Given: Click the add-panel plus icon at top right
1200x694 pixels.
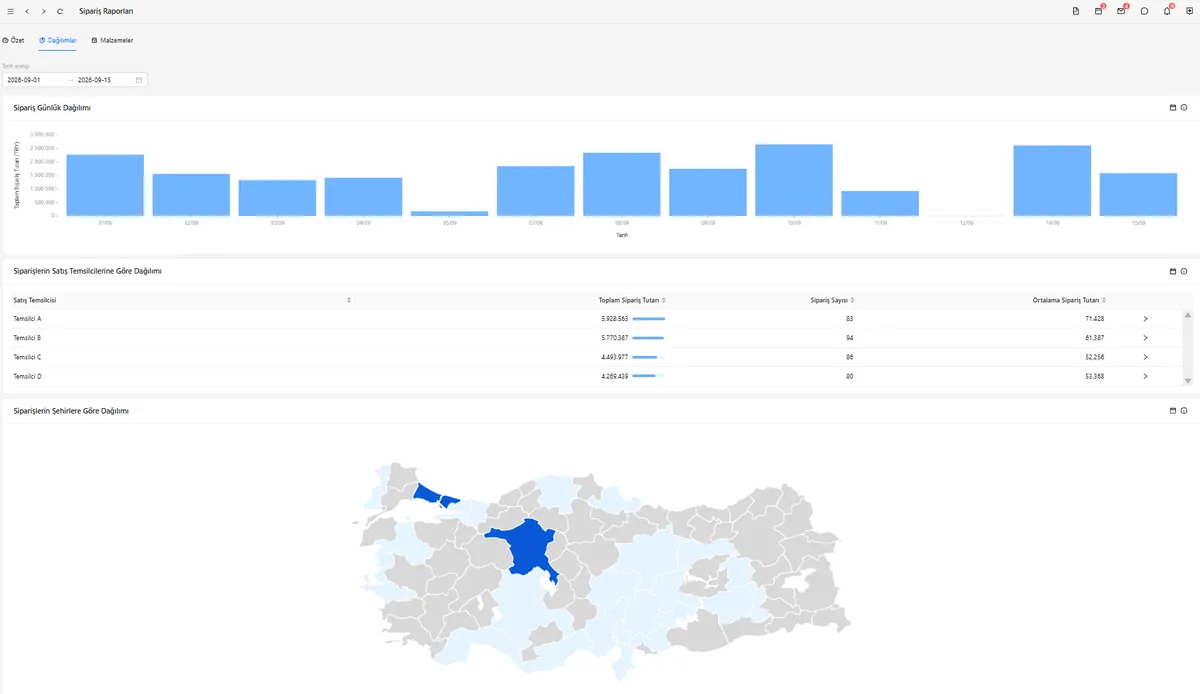Looking at the screenshot, I should 1189,11.
